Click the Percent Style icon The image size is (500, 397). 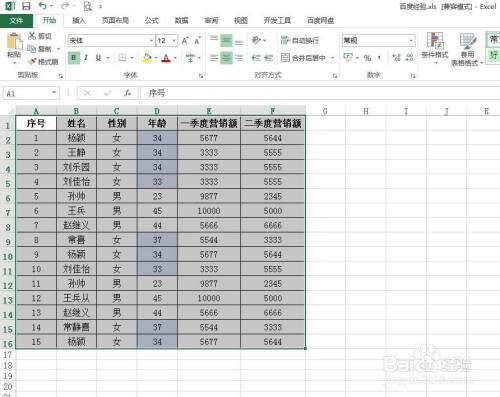tap(367, 58)
